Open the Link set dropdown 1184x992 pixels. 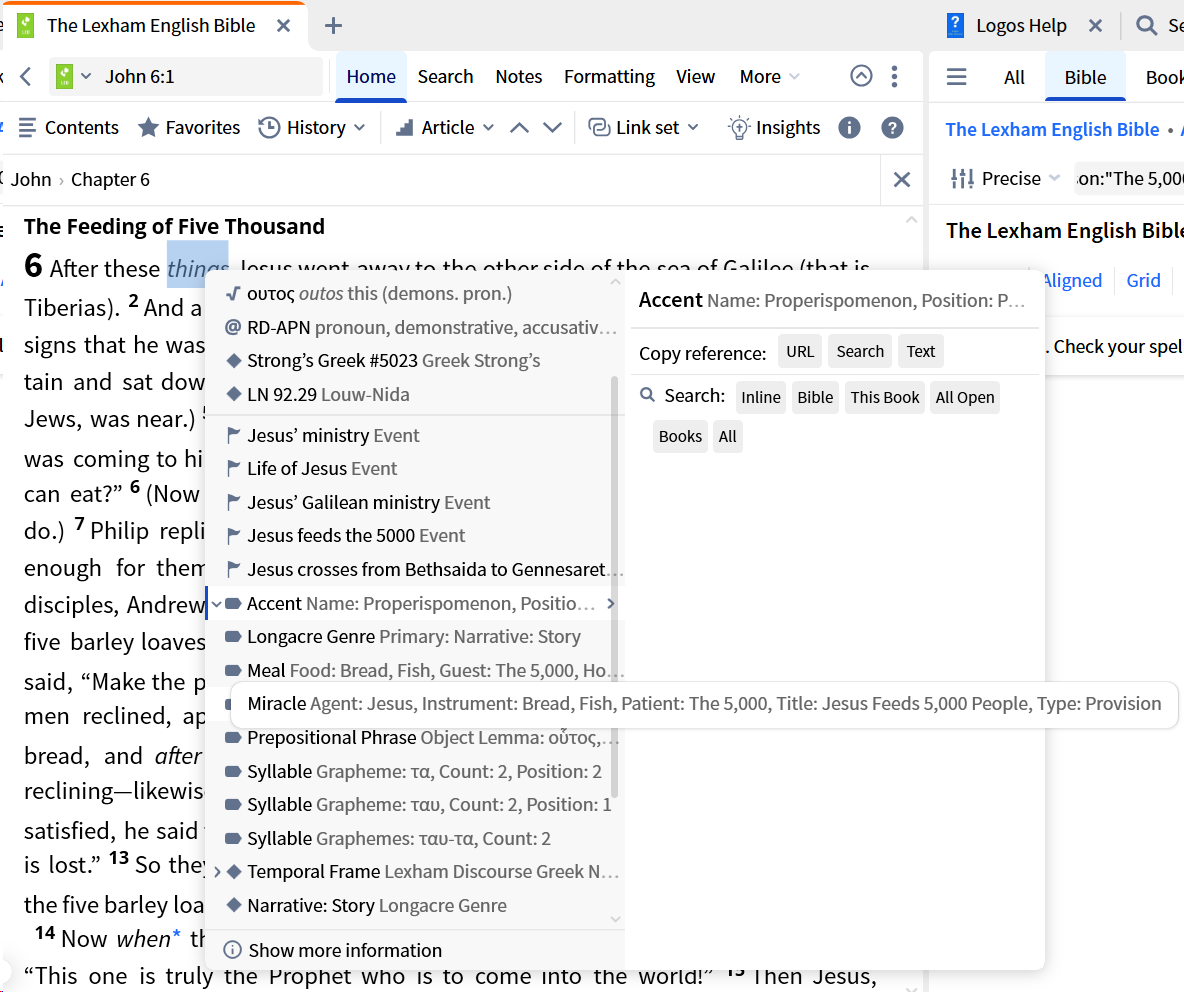pyautogui.click(x=643, y=128)
